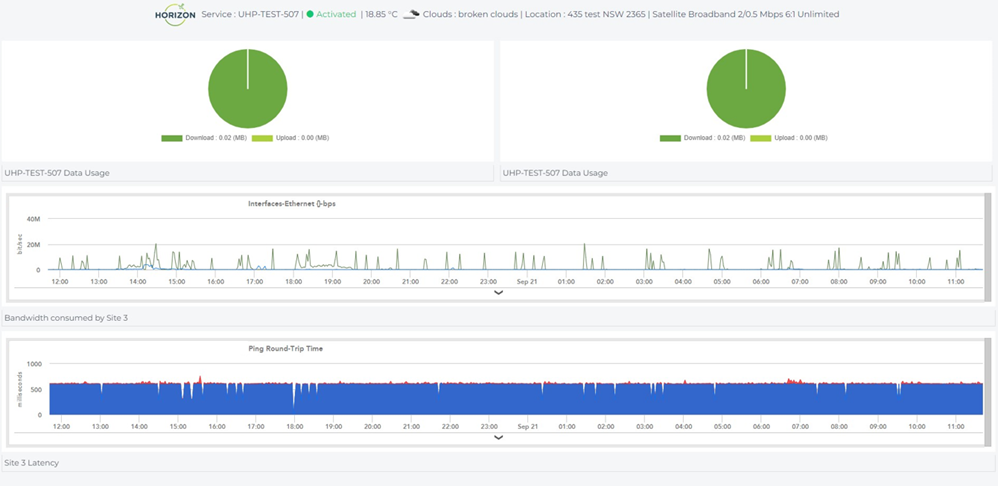Click the scrollbar right of the bandwidth chart
This screenshot has height=486, width=998.
(989, 247)
